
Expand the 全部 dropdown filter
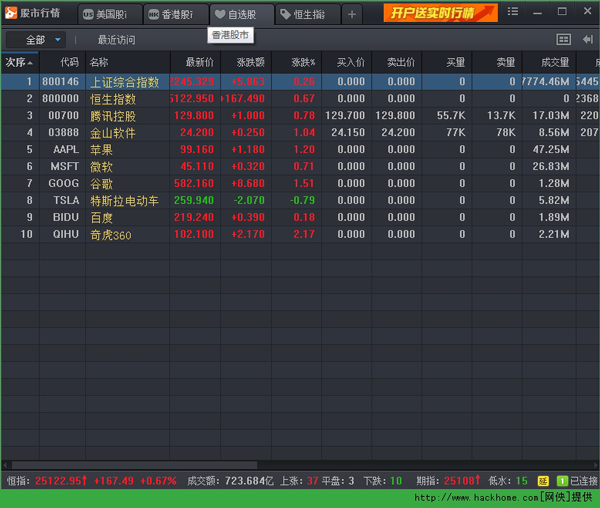(x=58, y=40)
